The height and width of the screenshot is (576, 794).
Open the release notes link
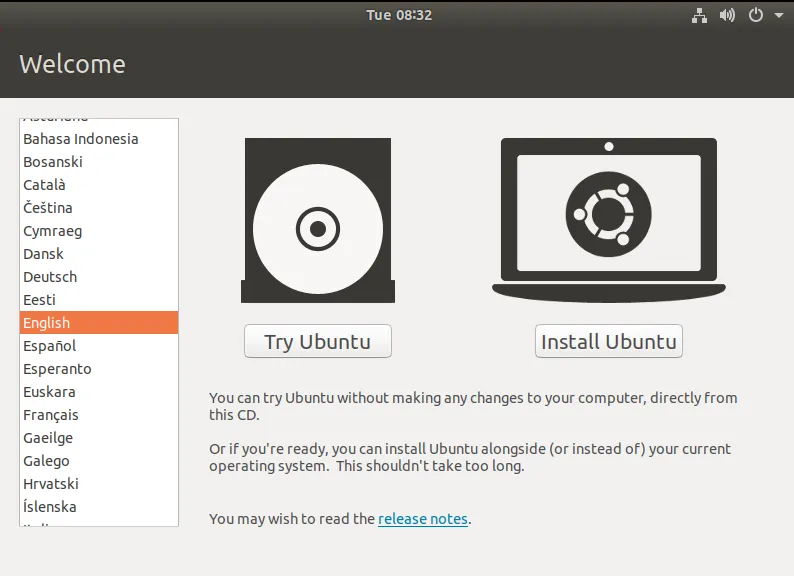point(423,519)
